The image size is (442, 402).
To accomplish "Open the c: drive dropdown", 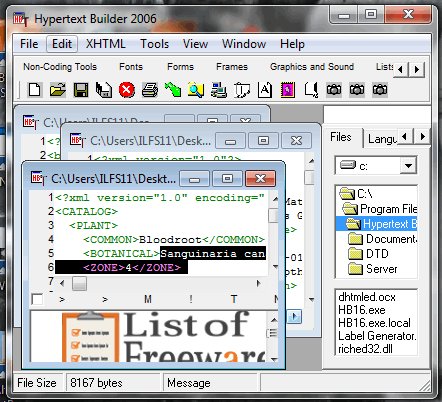I will (x=408, y=165).
